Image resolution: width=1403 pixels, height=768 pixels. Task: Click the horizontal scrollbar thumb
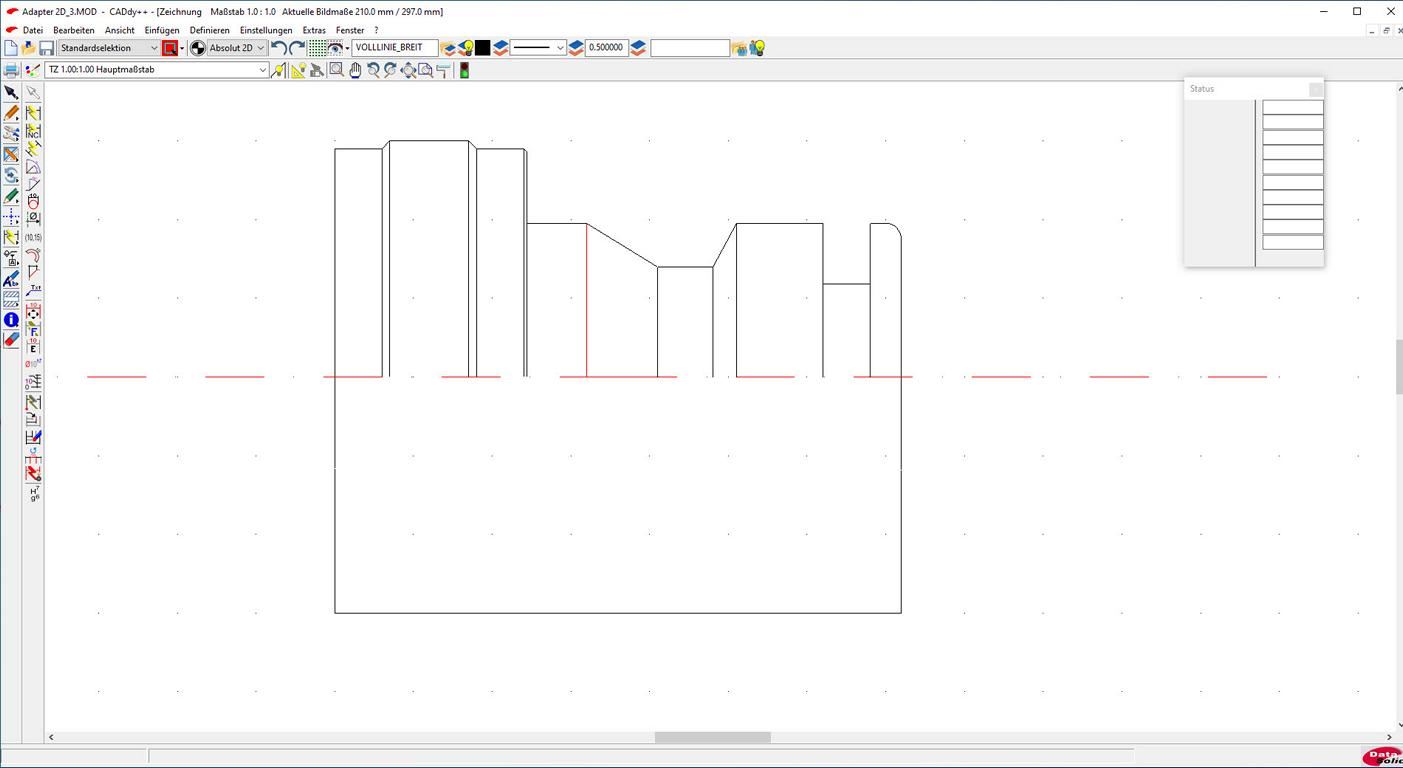(713, 738)
